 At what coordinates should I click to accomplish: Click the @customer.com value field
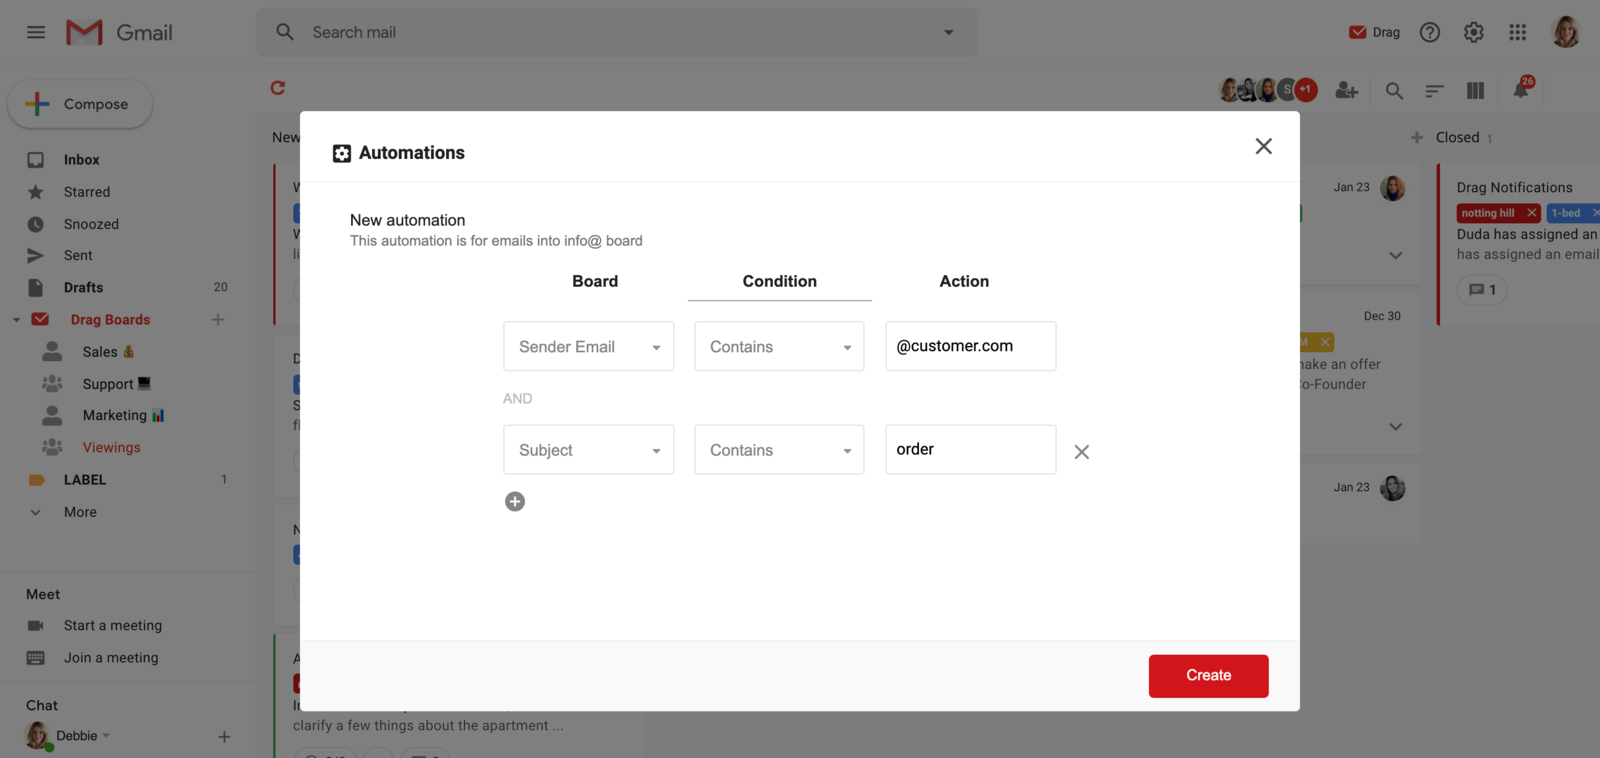tap(971, 346)
